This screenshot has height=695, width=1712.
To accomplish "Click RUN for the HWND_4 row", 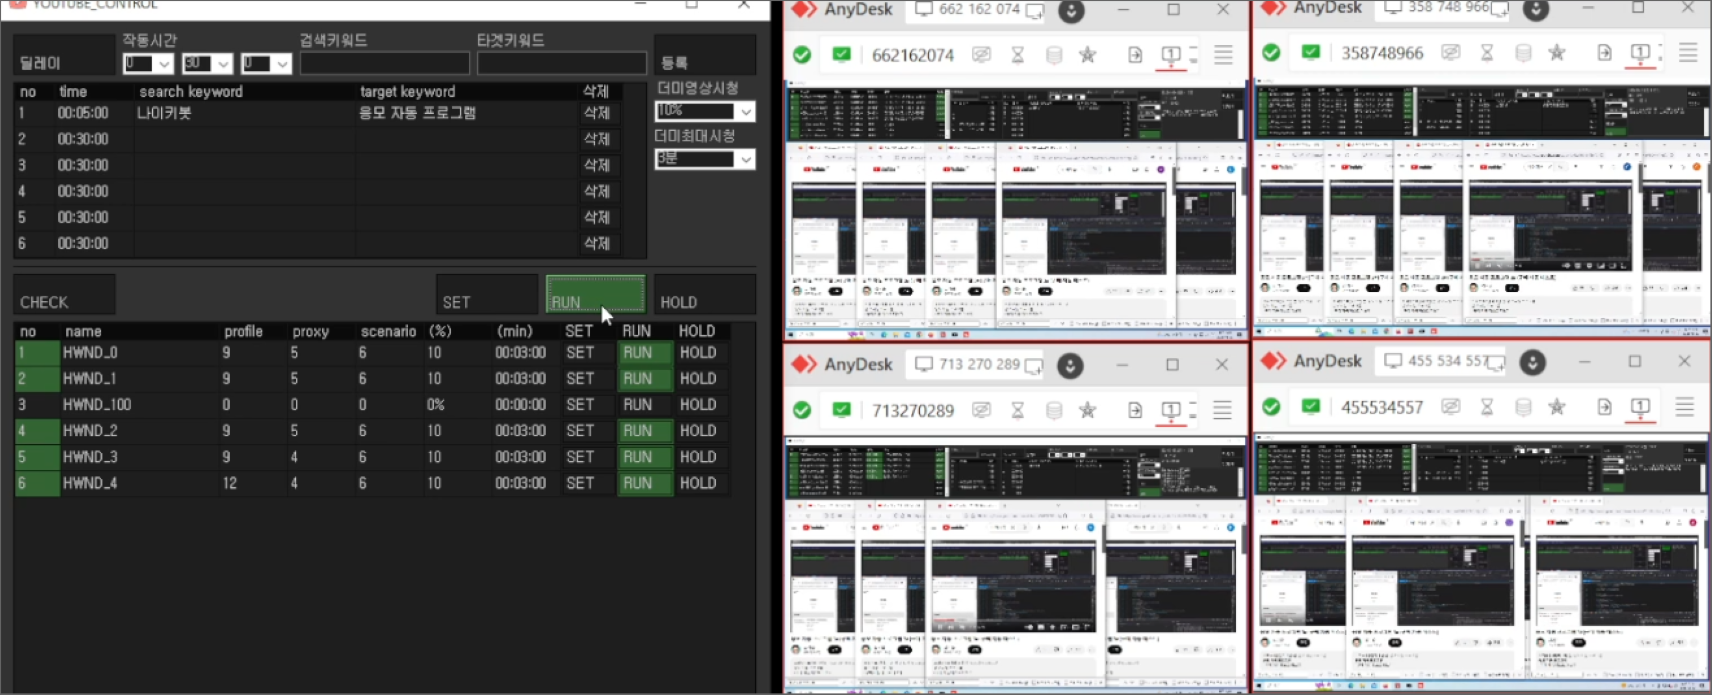I will pyautogui.click(x=644, y=483).
